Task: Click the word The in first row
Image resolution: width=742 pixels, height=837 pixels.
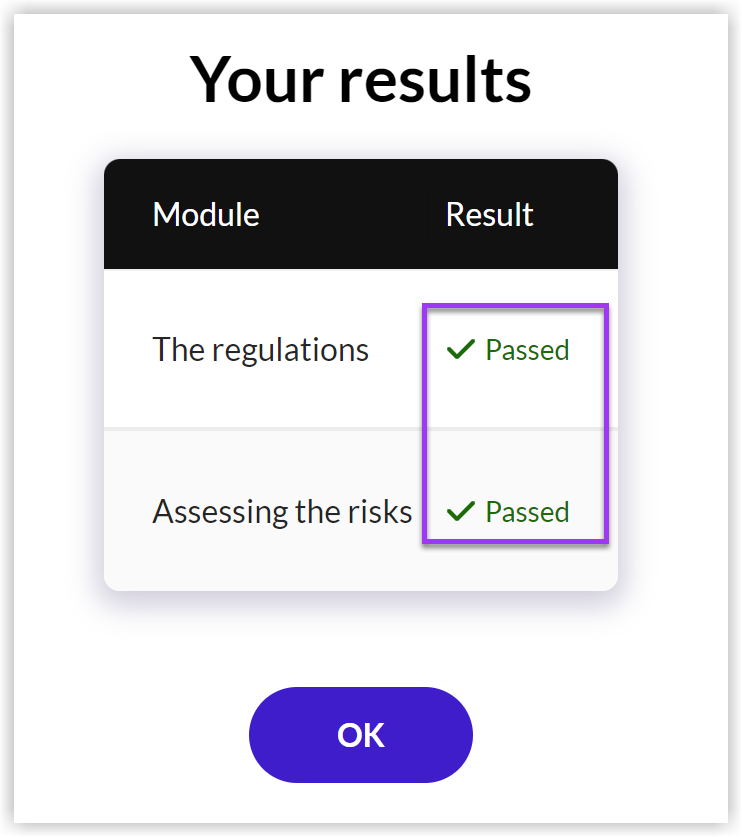Action: pyautogui.click(x=173, y=350)
